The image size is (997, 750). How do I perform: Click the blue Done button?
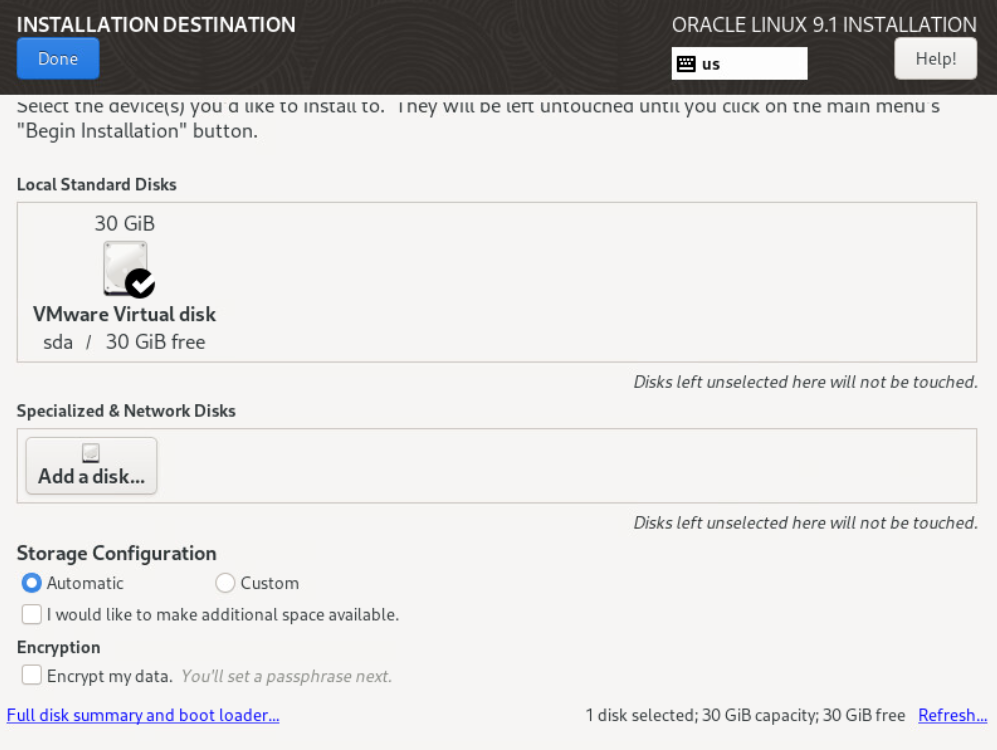58,59
